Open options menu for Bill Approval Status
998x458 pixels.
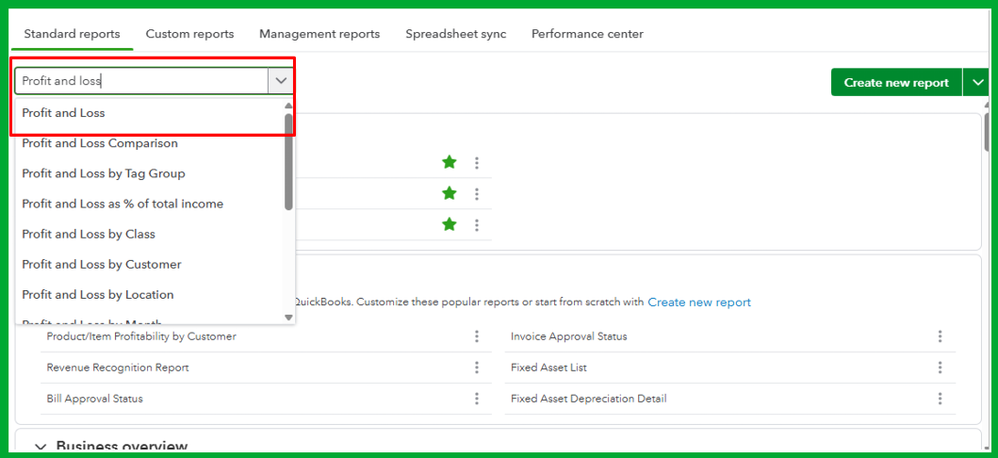pos(477,399)
